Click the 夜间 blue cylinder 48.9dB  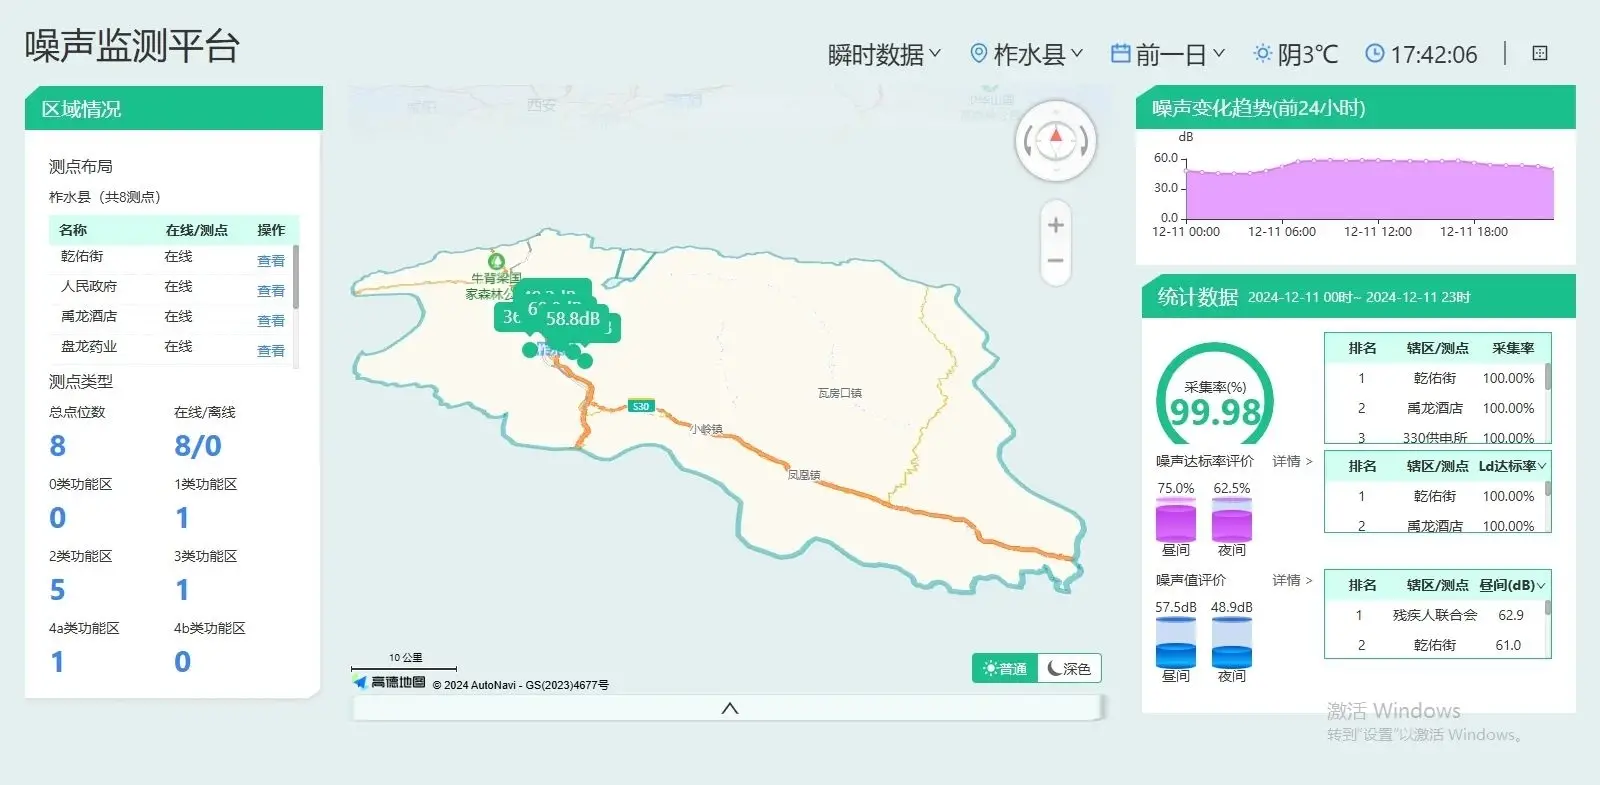pyautogui.click(x=1232, y=642)
